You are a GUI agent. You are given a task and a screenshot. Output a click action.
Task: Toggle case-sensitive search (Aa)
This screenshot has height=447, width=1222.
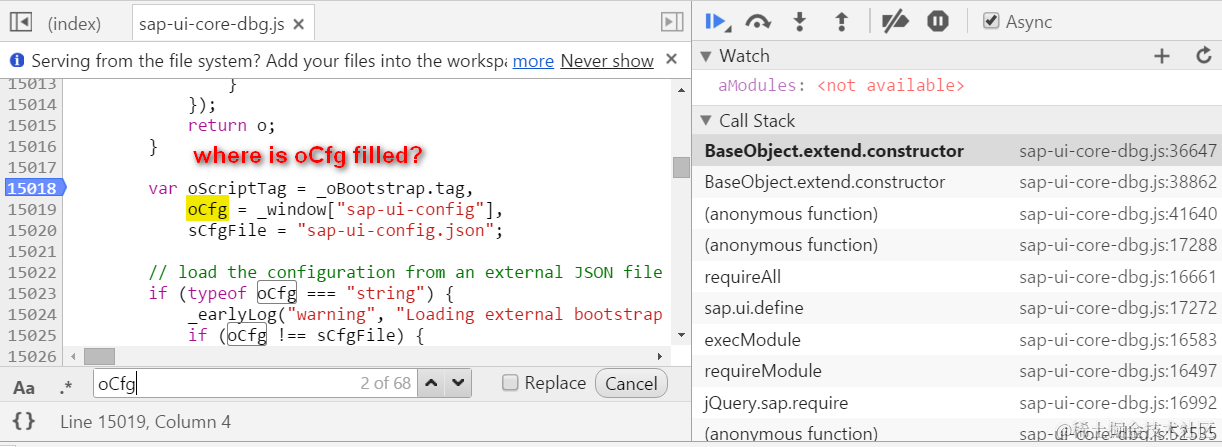pyautogui.click(x=24, y=387)
